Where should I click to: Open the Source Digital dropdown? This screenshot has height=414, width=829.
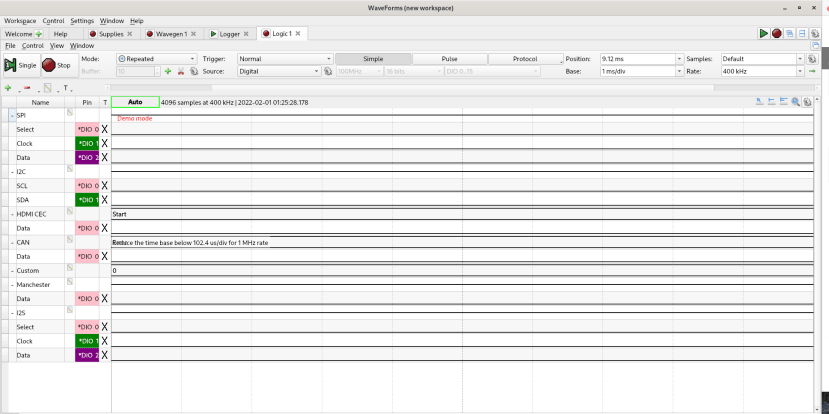pos(279,71)
